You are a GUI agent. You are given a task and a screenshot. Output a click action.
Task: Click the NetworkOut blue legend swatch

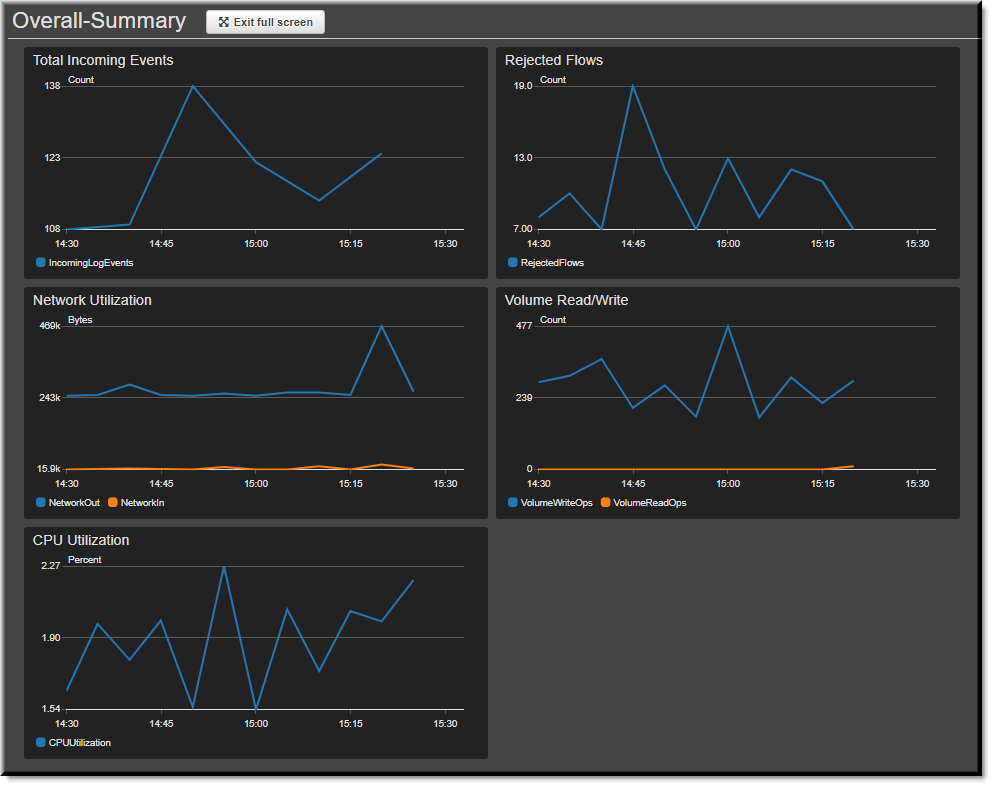coord(41,502)
